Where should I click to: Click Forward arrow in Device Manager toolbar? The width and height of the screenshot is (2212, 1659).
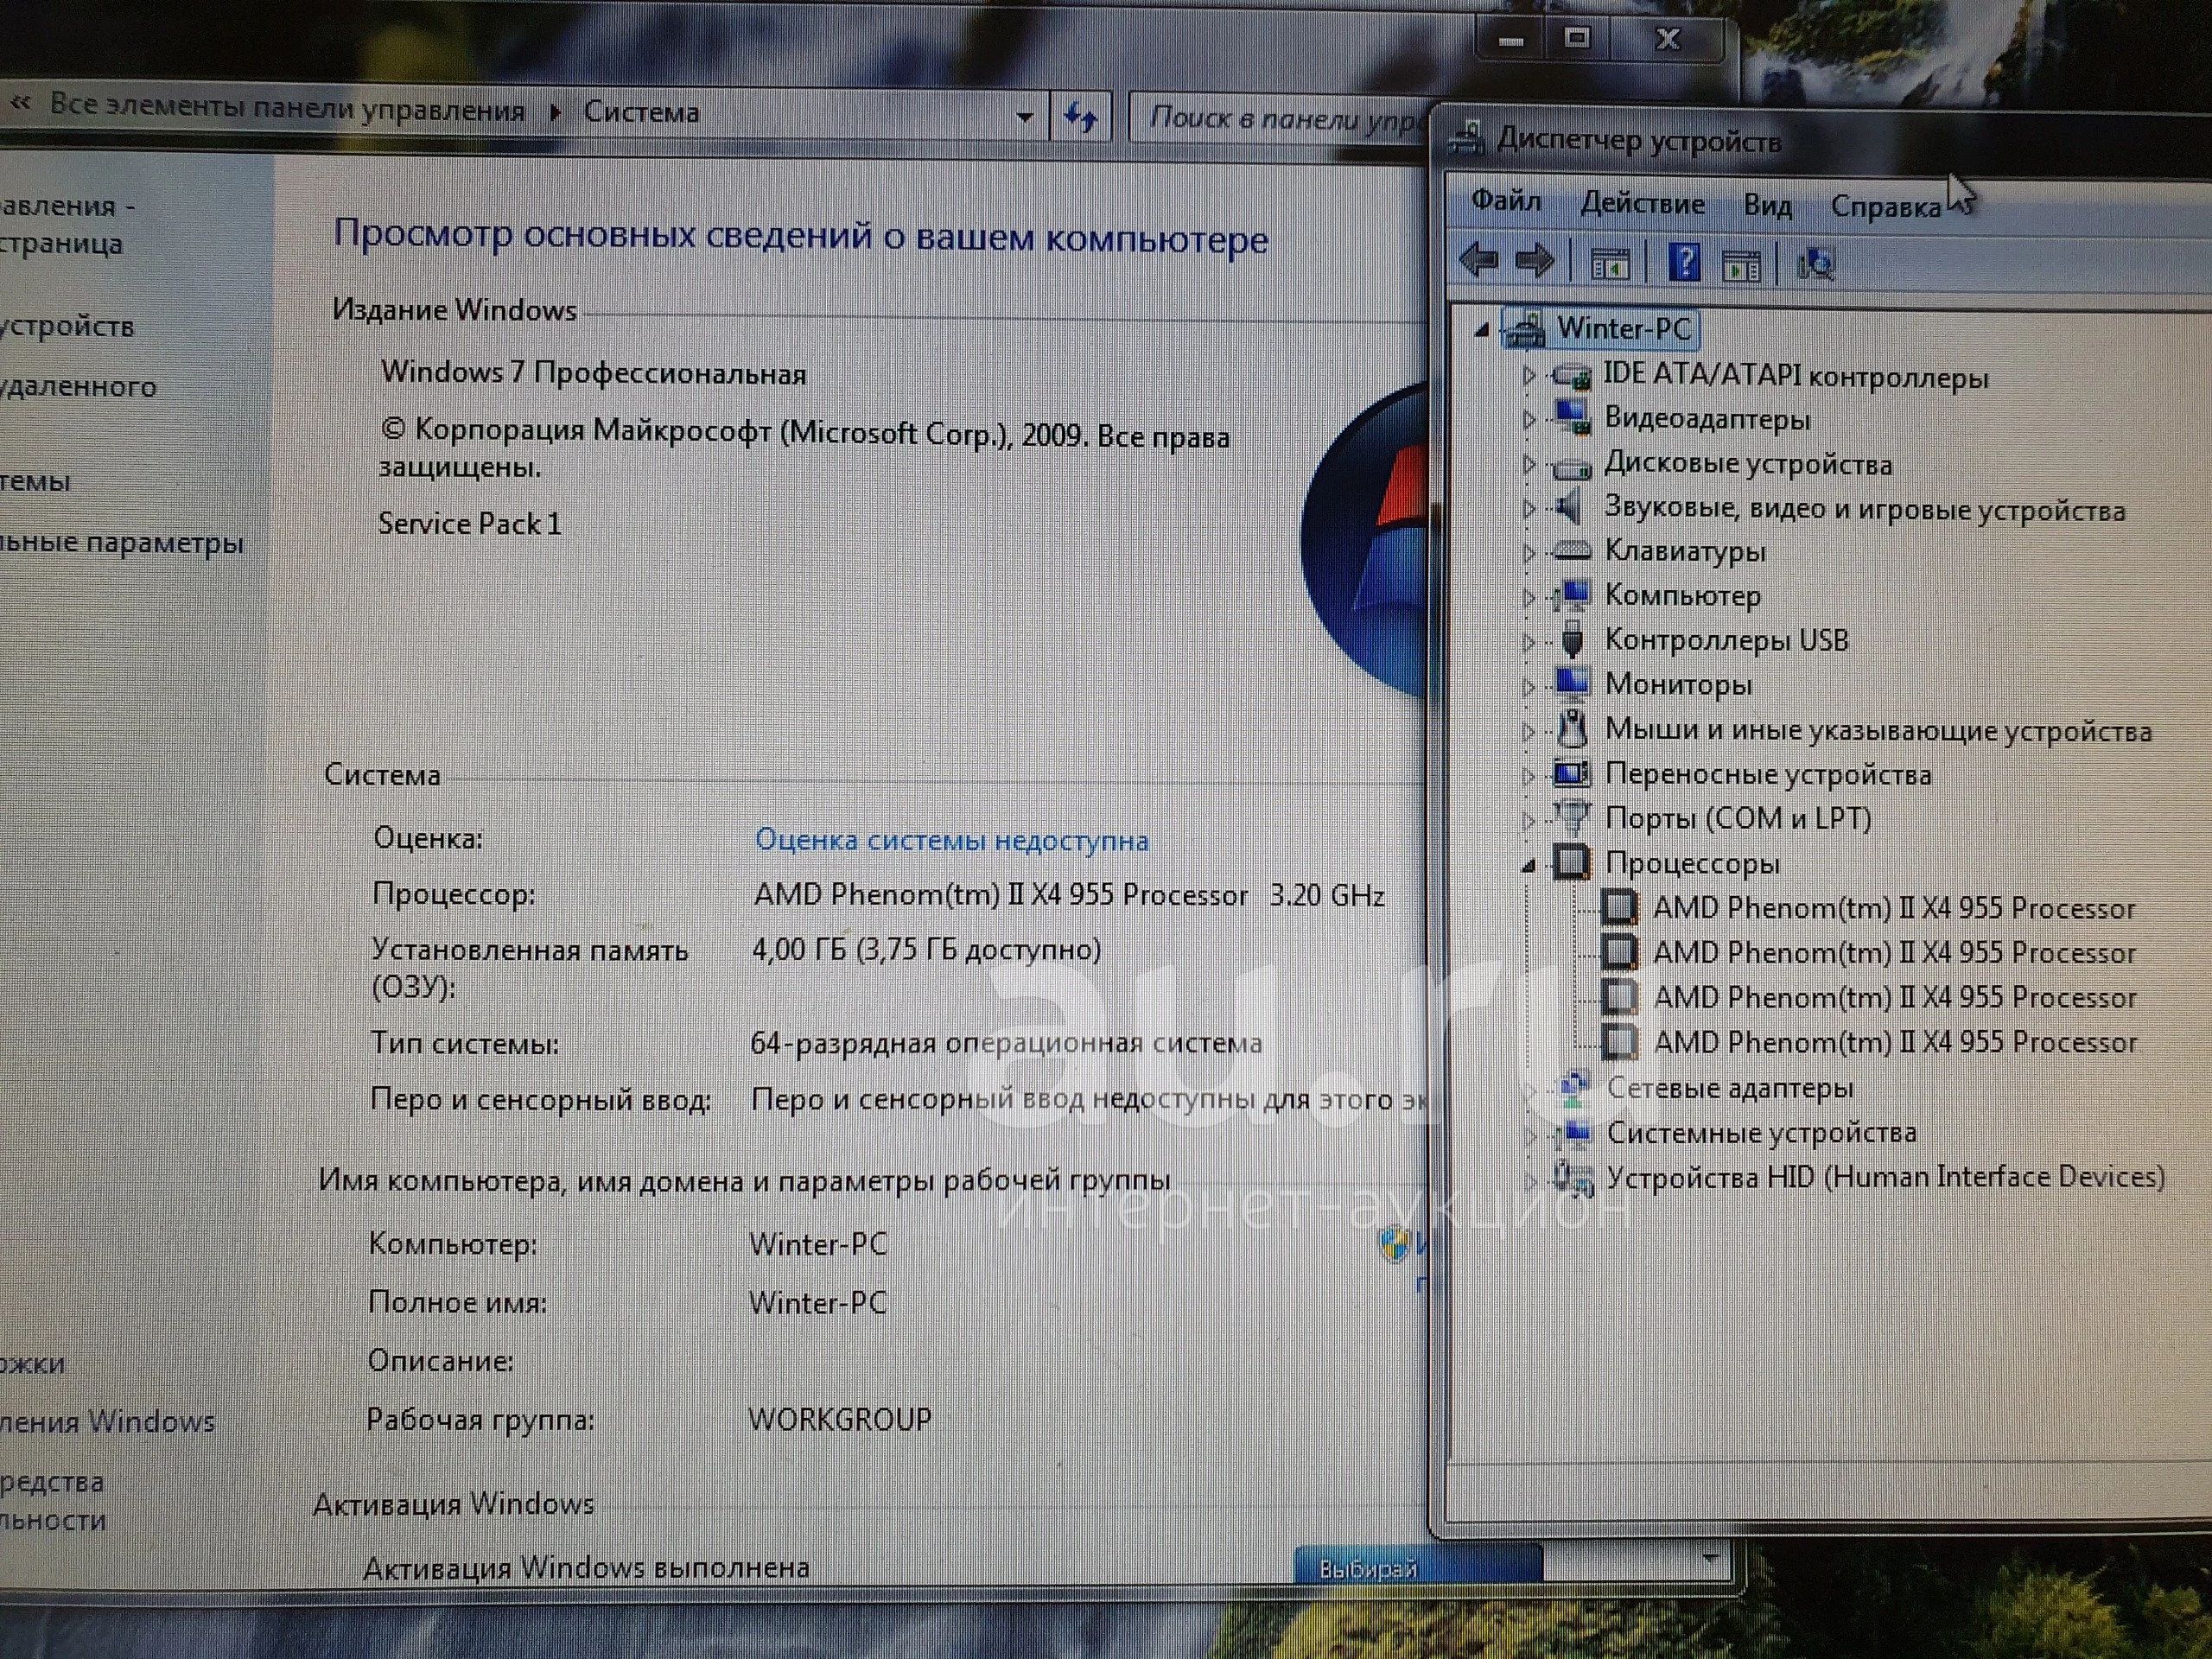(x=1534, y=262)
